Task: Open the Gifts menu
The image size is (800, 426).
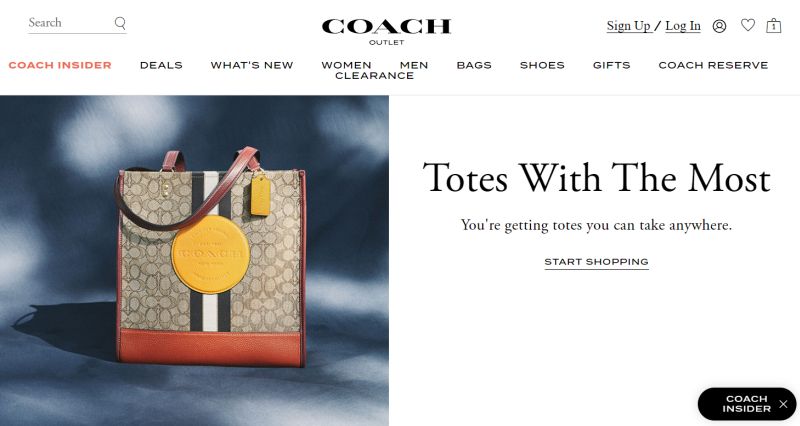Action: pos(612,65)
